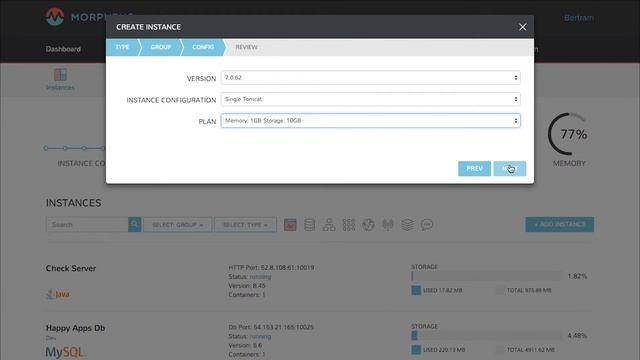This screenshot has height=360, width=640.
Task: Filter instances by stacked layers icon
Action: coord(407,224)
